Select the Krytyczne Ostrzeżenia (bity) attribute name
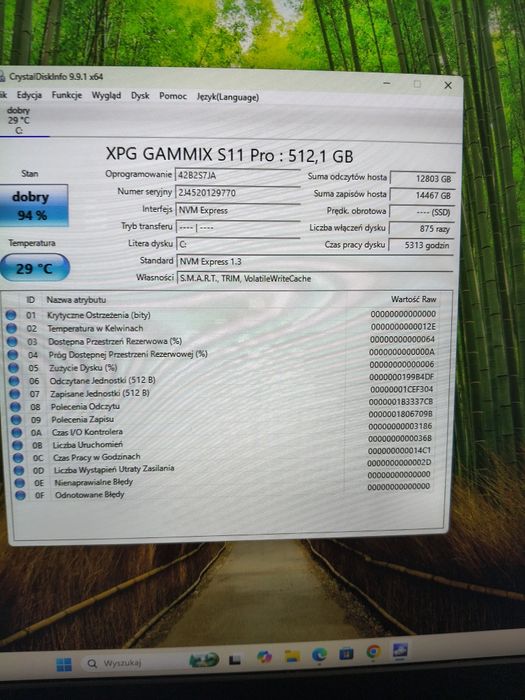Screen dimensions: 525x700 pos(99,315)
